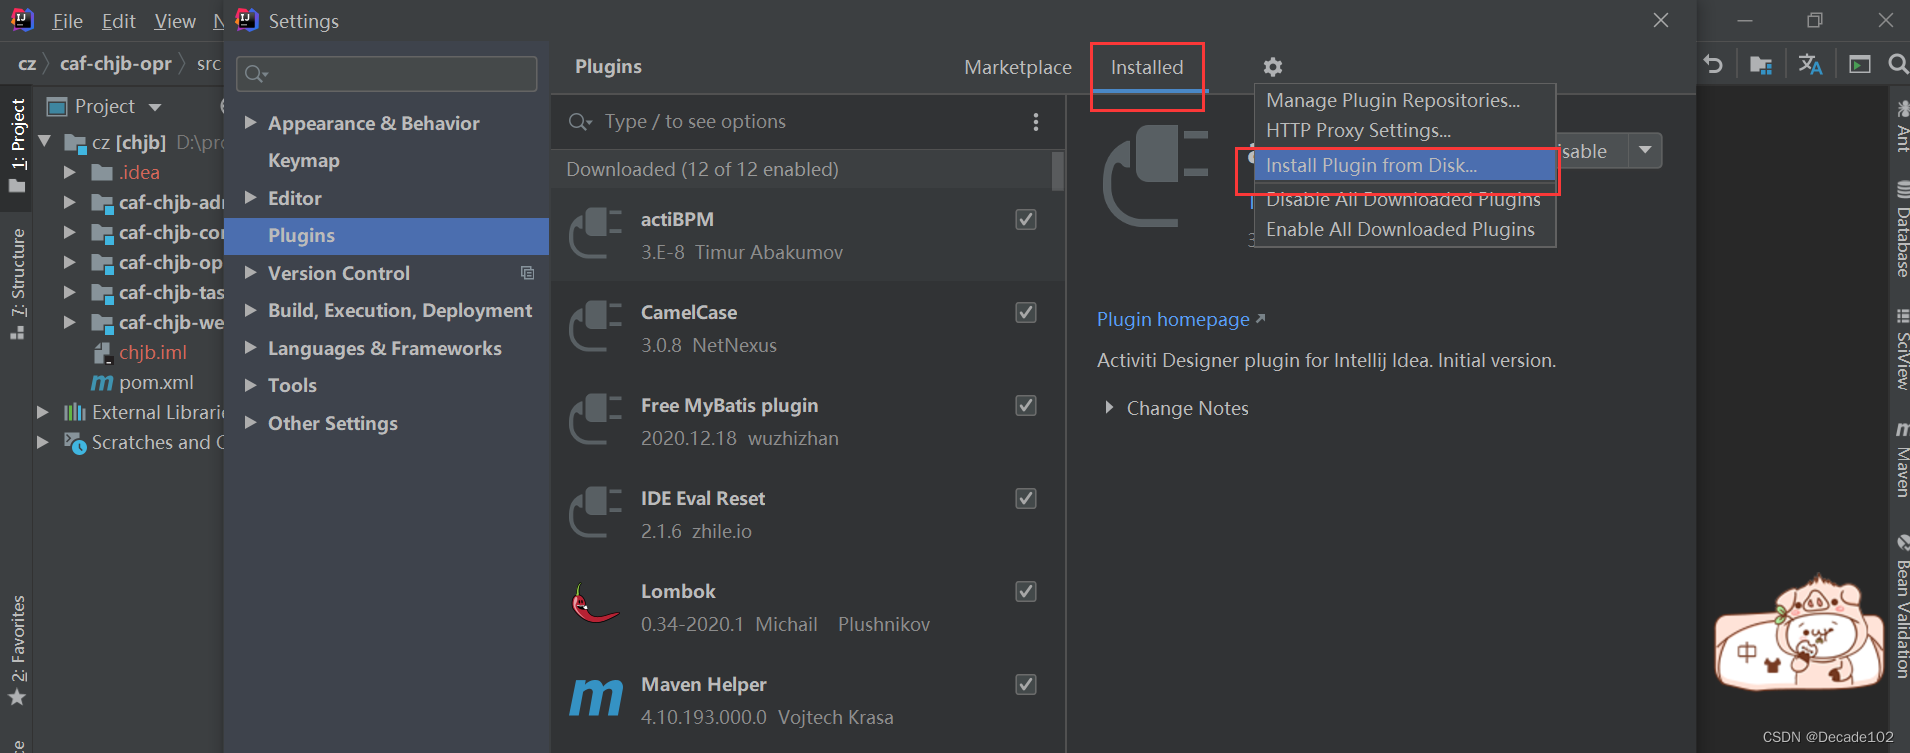This screenshot has height=753, width=1910.
Task: Click the CamelCase plugin plug icon
Action: [x=596, y=326]
